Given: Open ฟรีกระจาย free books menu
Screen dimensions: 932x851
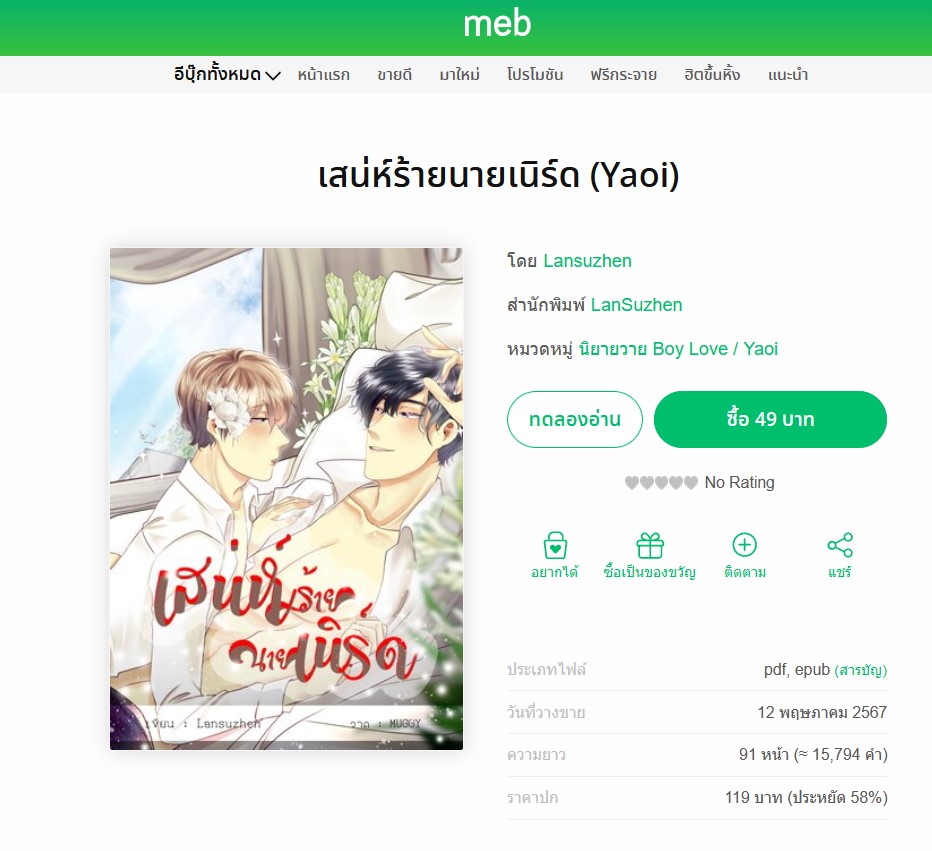Looking at the screenshot, I should click(623, 75).
